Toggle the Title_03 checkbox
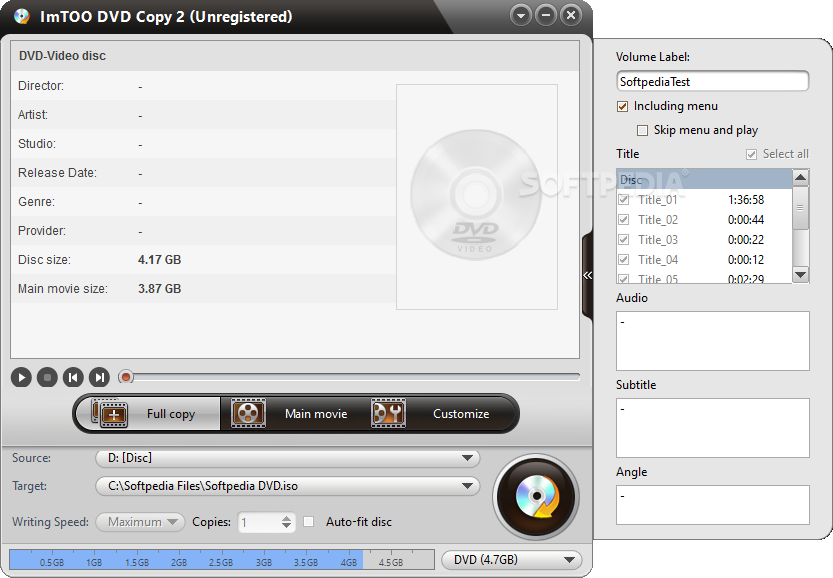 [624, 240]
